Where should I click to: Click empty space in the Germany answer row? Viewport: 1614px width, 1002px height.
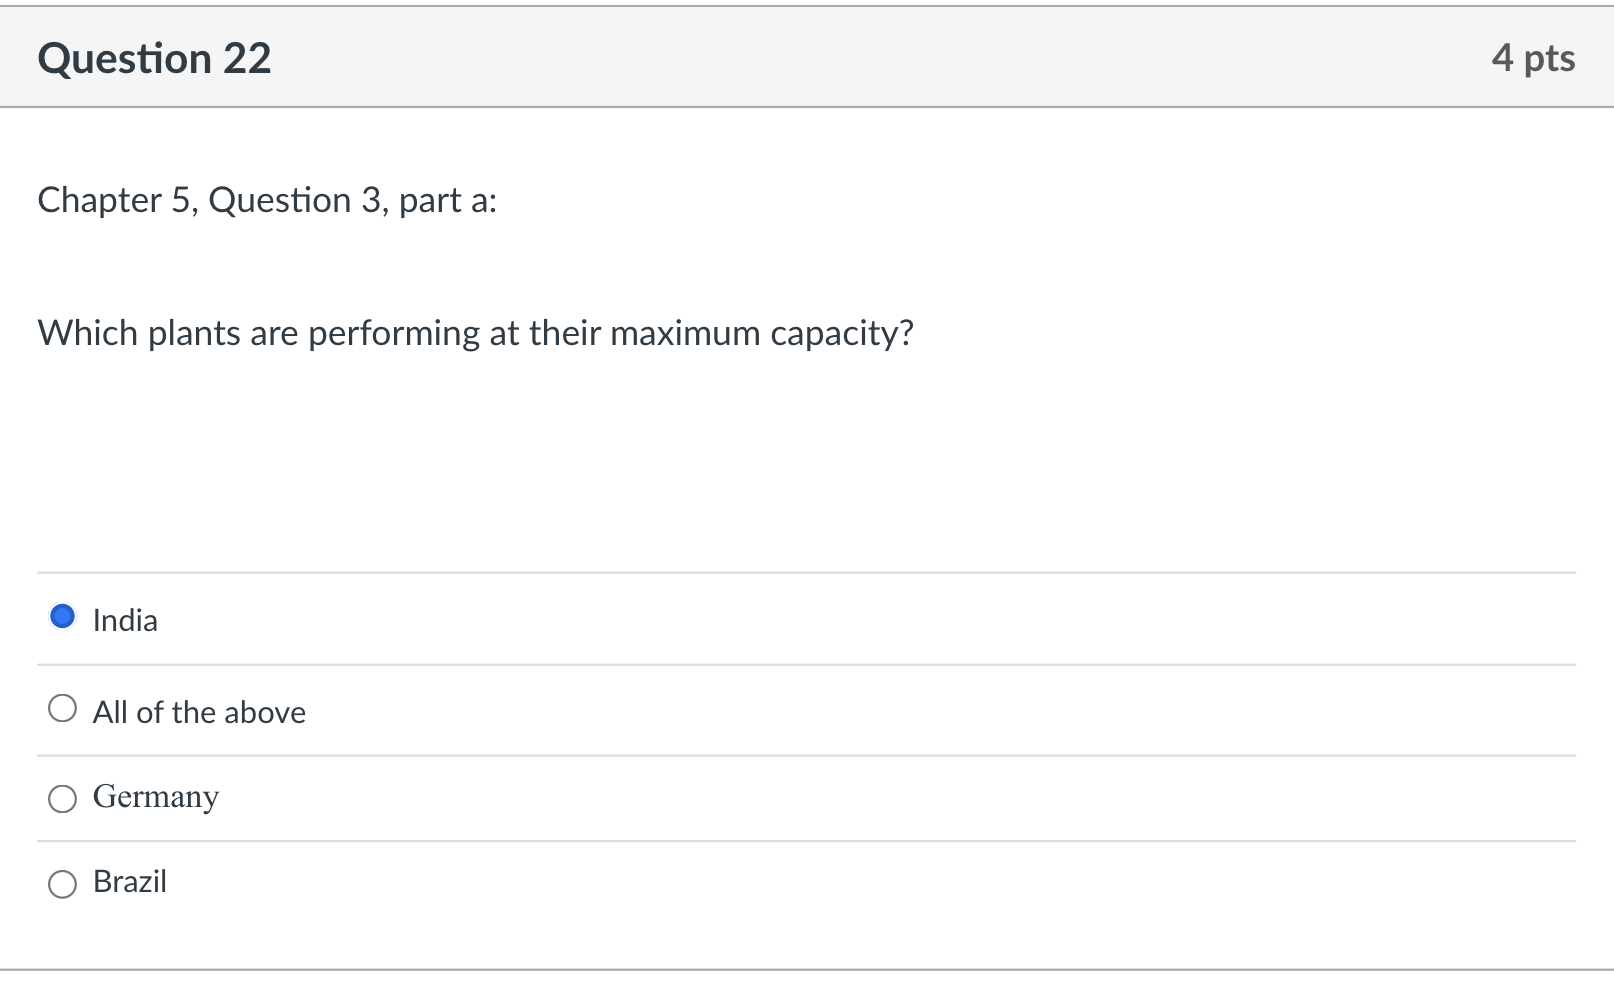point(800,798)
